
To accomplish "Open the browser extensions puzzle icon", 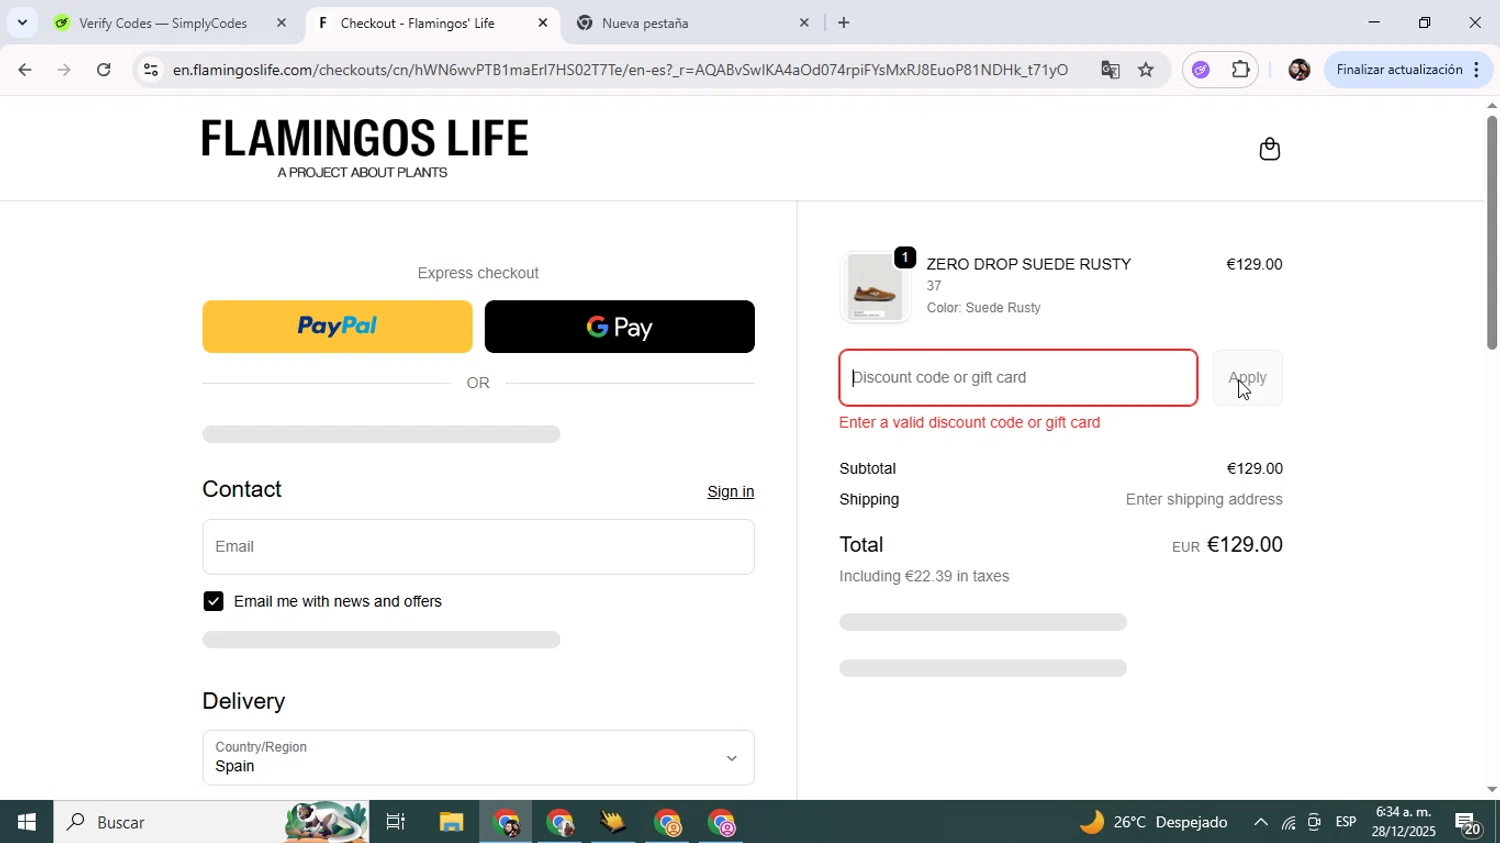I will [x=1240, y=70].
